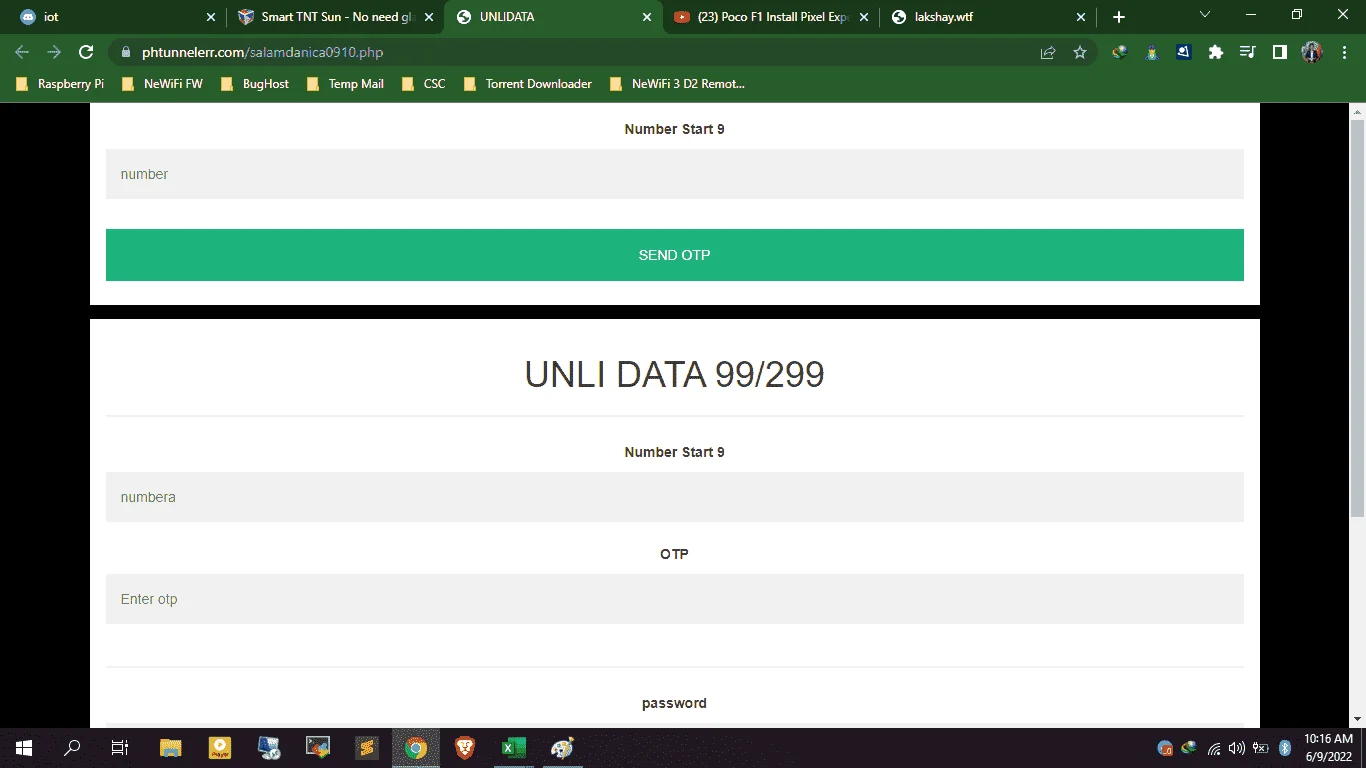The width and height of the screenshot is (1366, 768).
Task: Open the media control icon
Action: (1248, 53)
